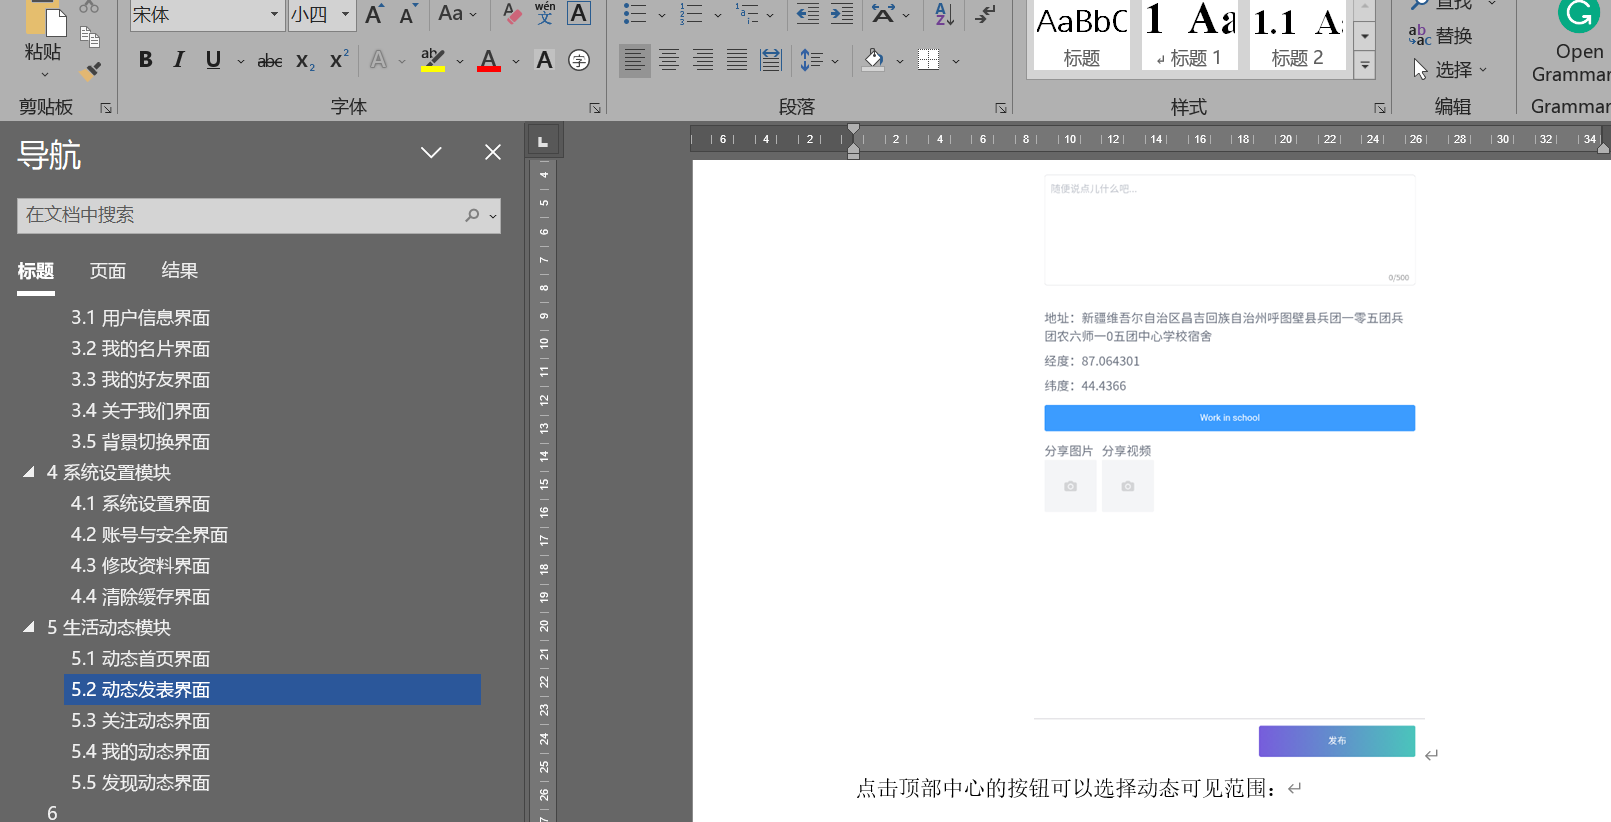The width and height of the screenshot is (1611, 822).
Task: Click the red font color swatch
Action: (489, 60)
